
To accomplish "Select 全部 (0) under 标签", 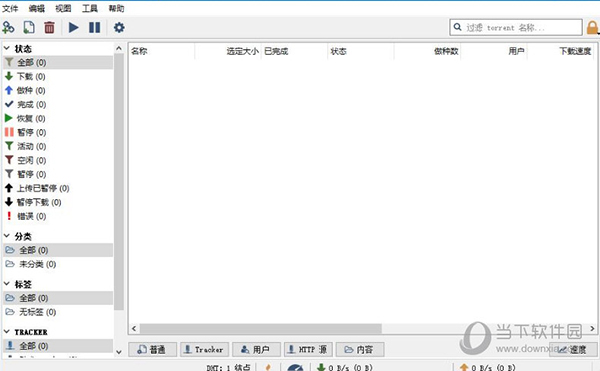I will 58,298.
